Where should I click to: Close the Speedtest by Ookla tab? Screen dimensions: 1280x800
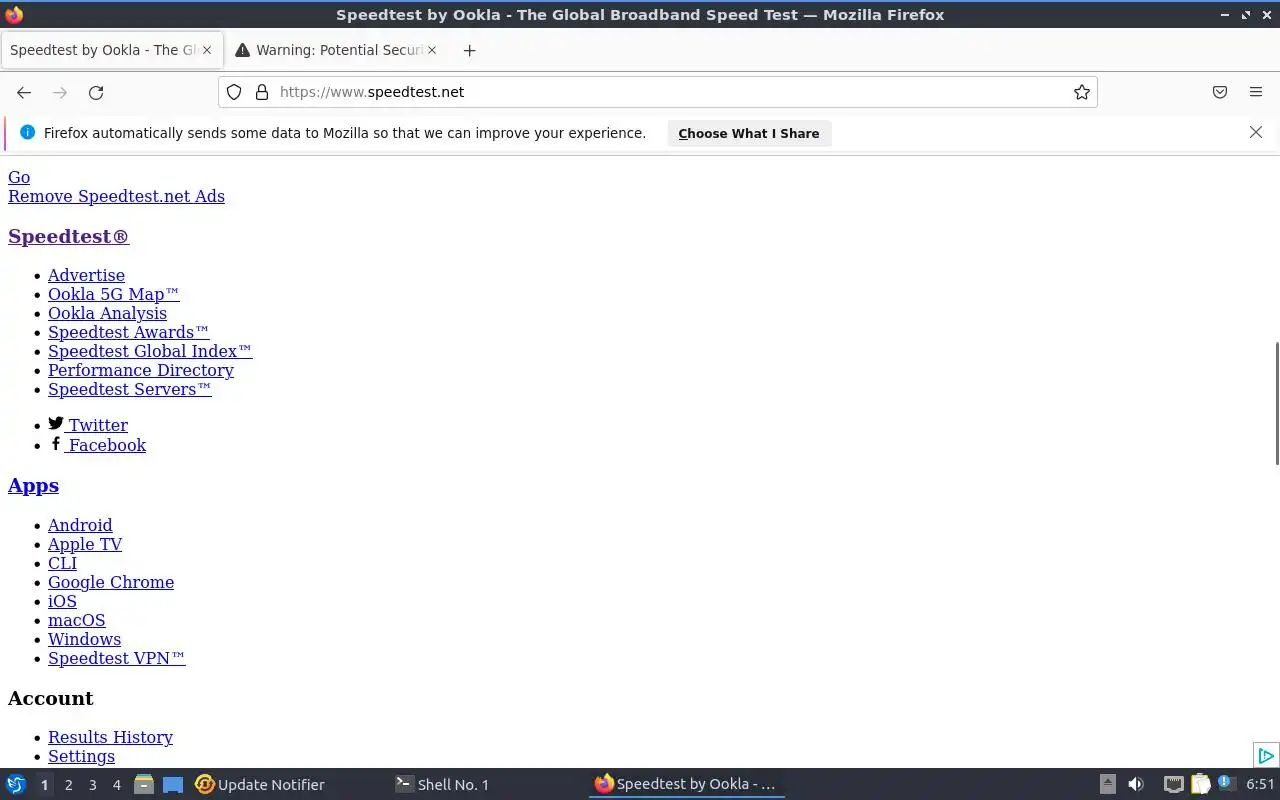(x=208, y=50)
